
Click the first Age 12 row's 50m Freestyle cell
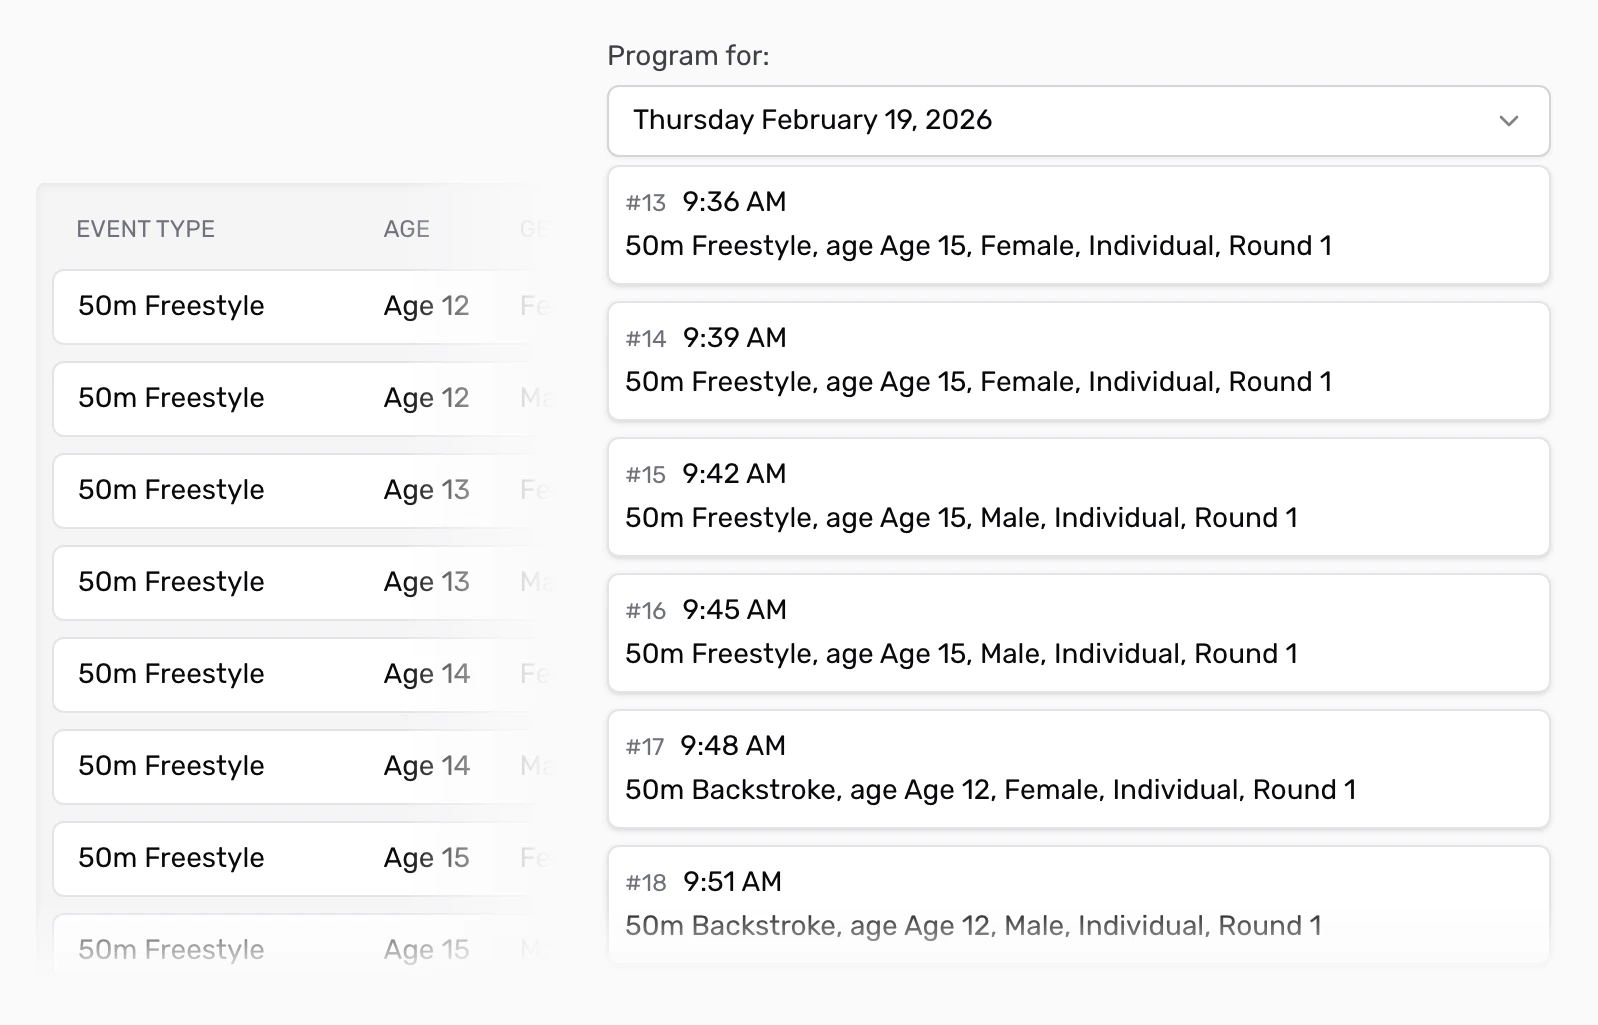171,306
